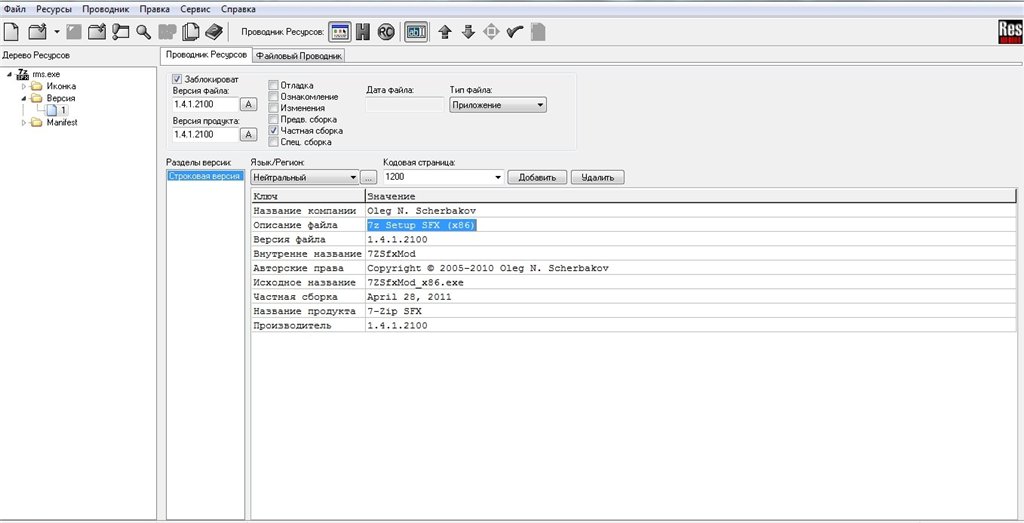Click the Версия файла input field
The image size is (1024, 523).
tap(204, 104)
